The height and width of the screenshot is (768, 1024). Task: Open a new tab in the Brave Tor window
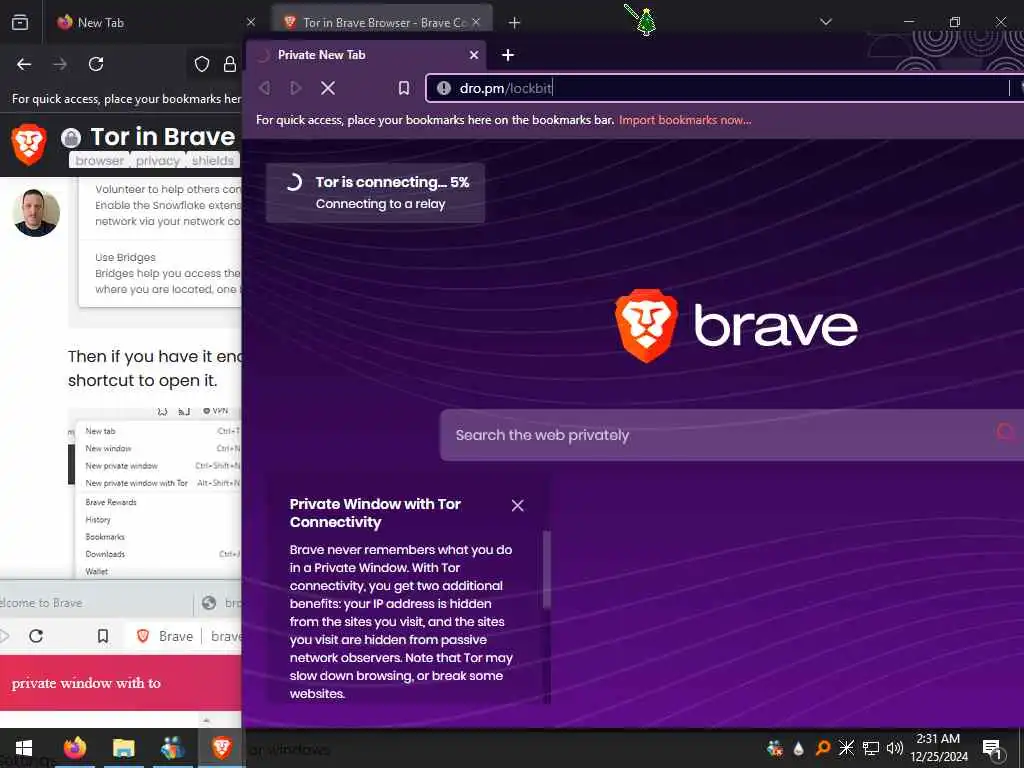pyautogui.click(x=507, y=55)
